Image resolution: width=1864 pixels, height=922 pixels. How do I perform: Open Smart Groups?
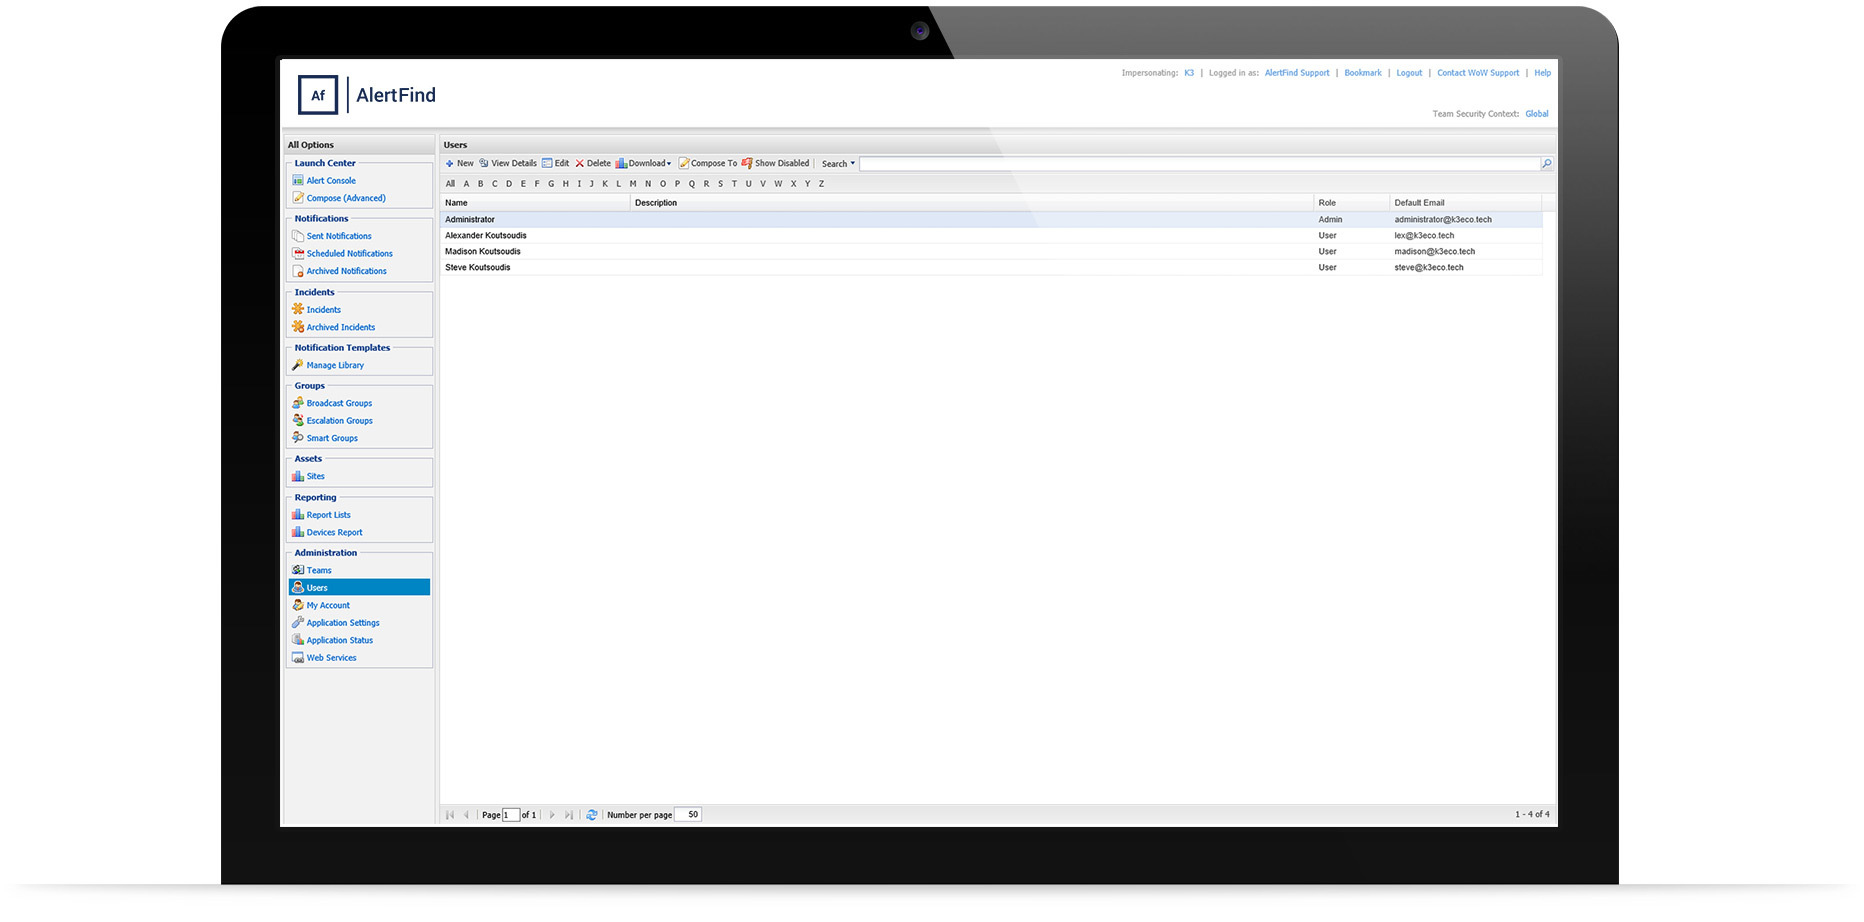pyautogui.click(x=332, y=438)
